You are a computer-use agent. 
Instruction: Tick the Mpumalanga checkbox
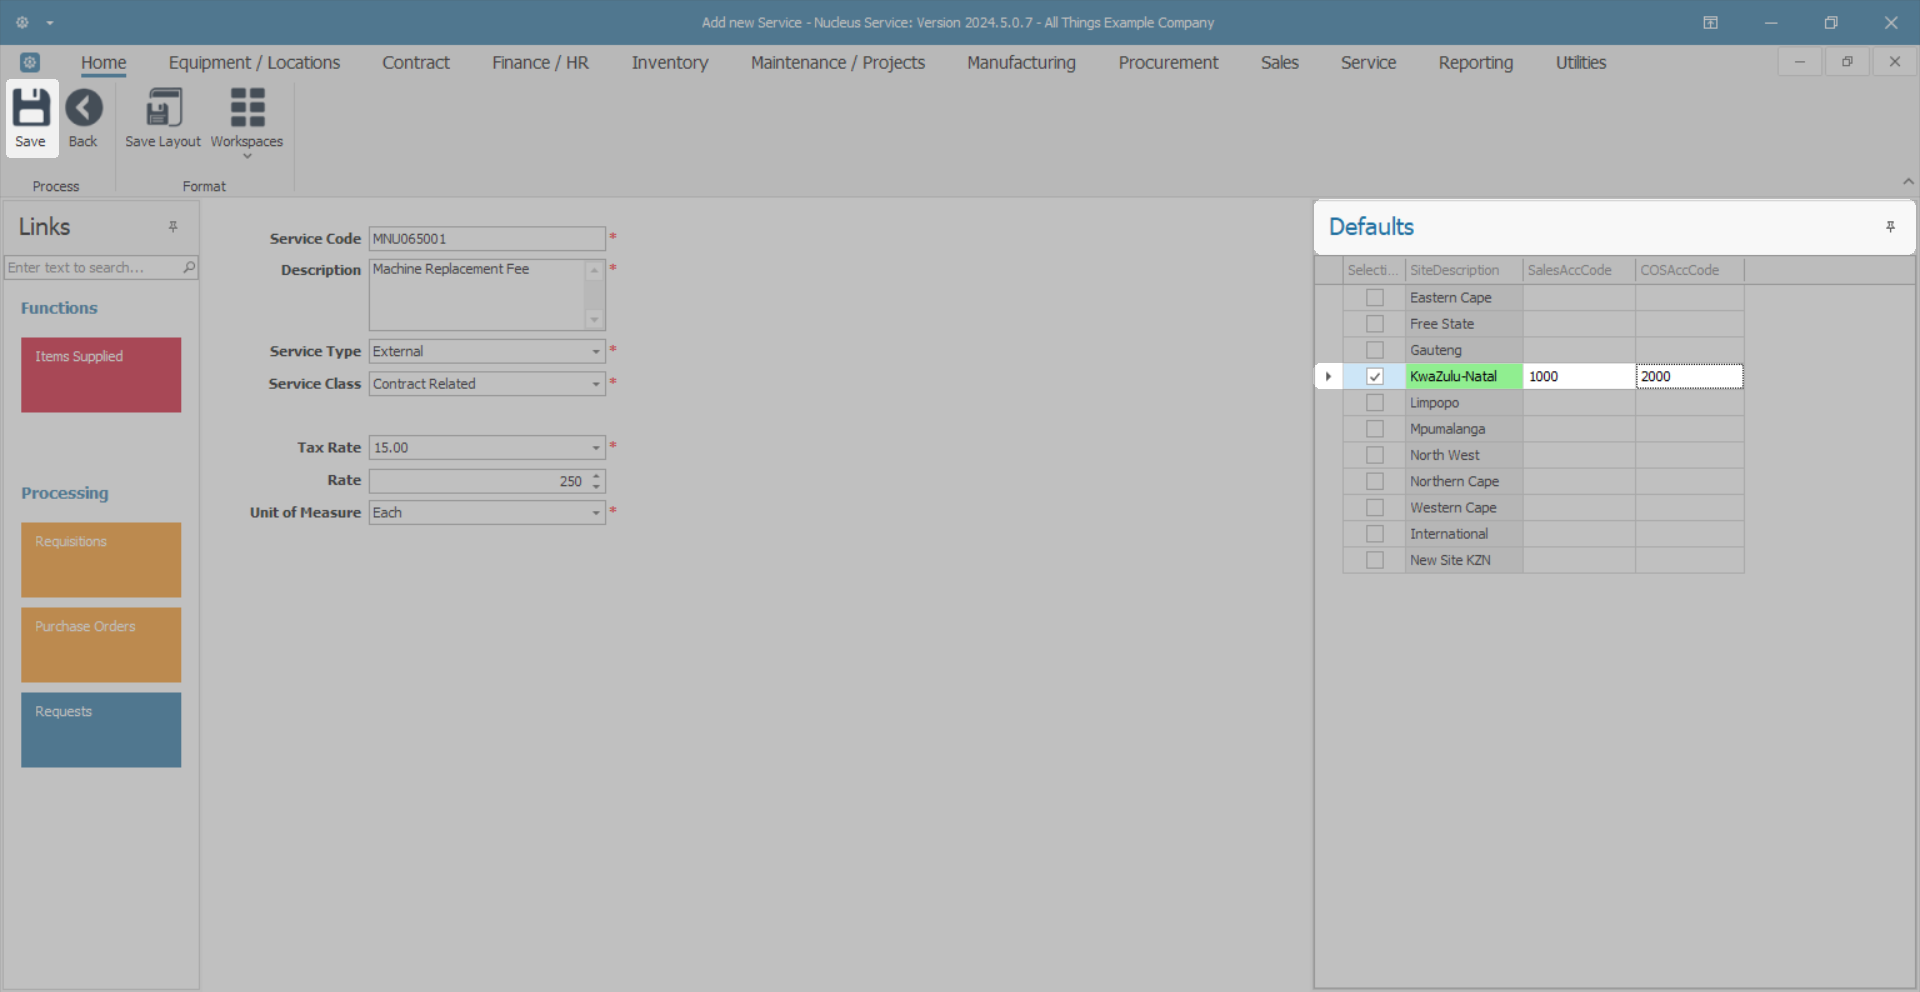pyautogui.click(x=1375, y=429)
